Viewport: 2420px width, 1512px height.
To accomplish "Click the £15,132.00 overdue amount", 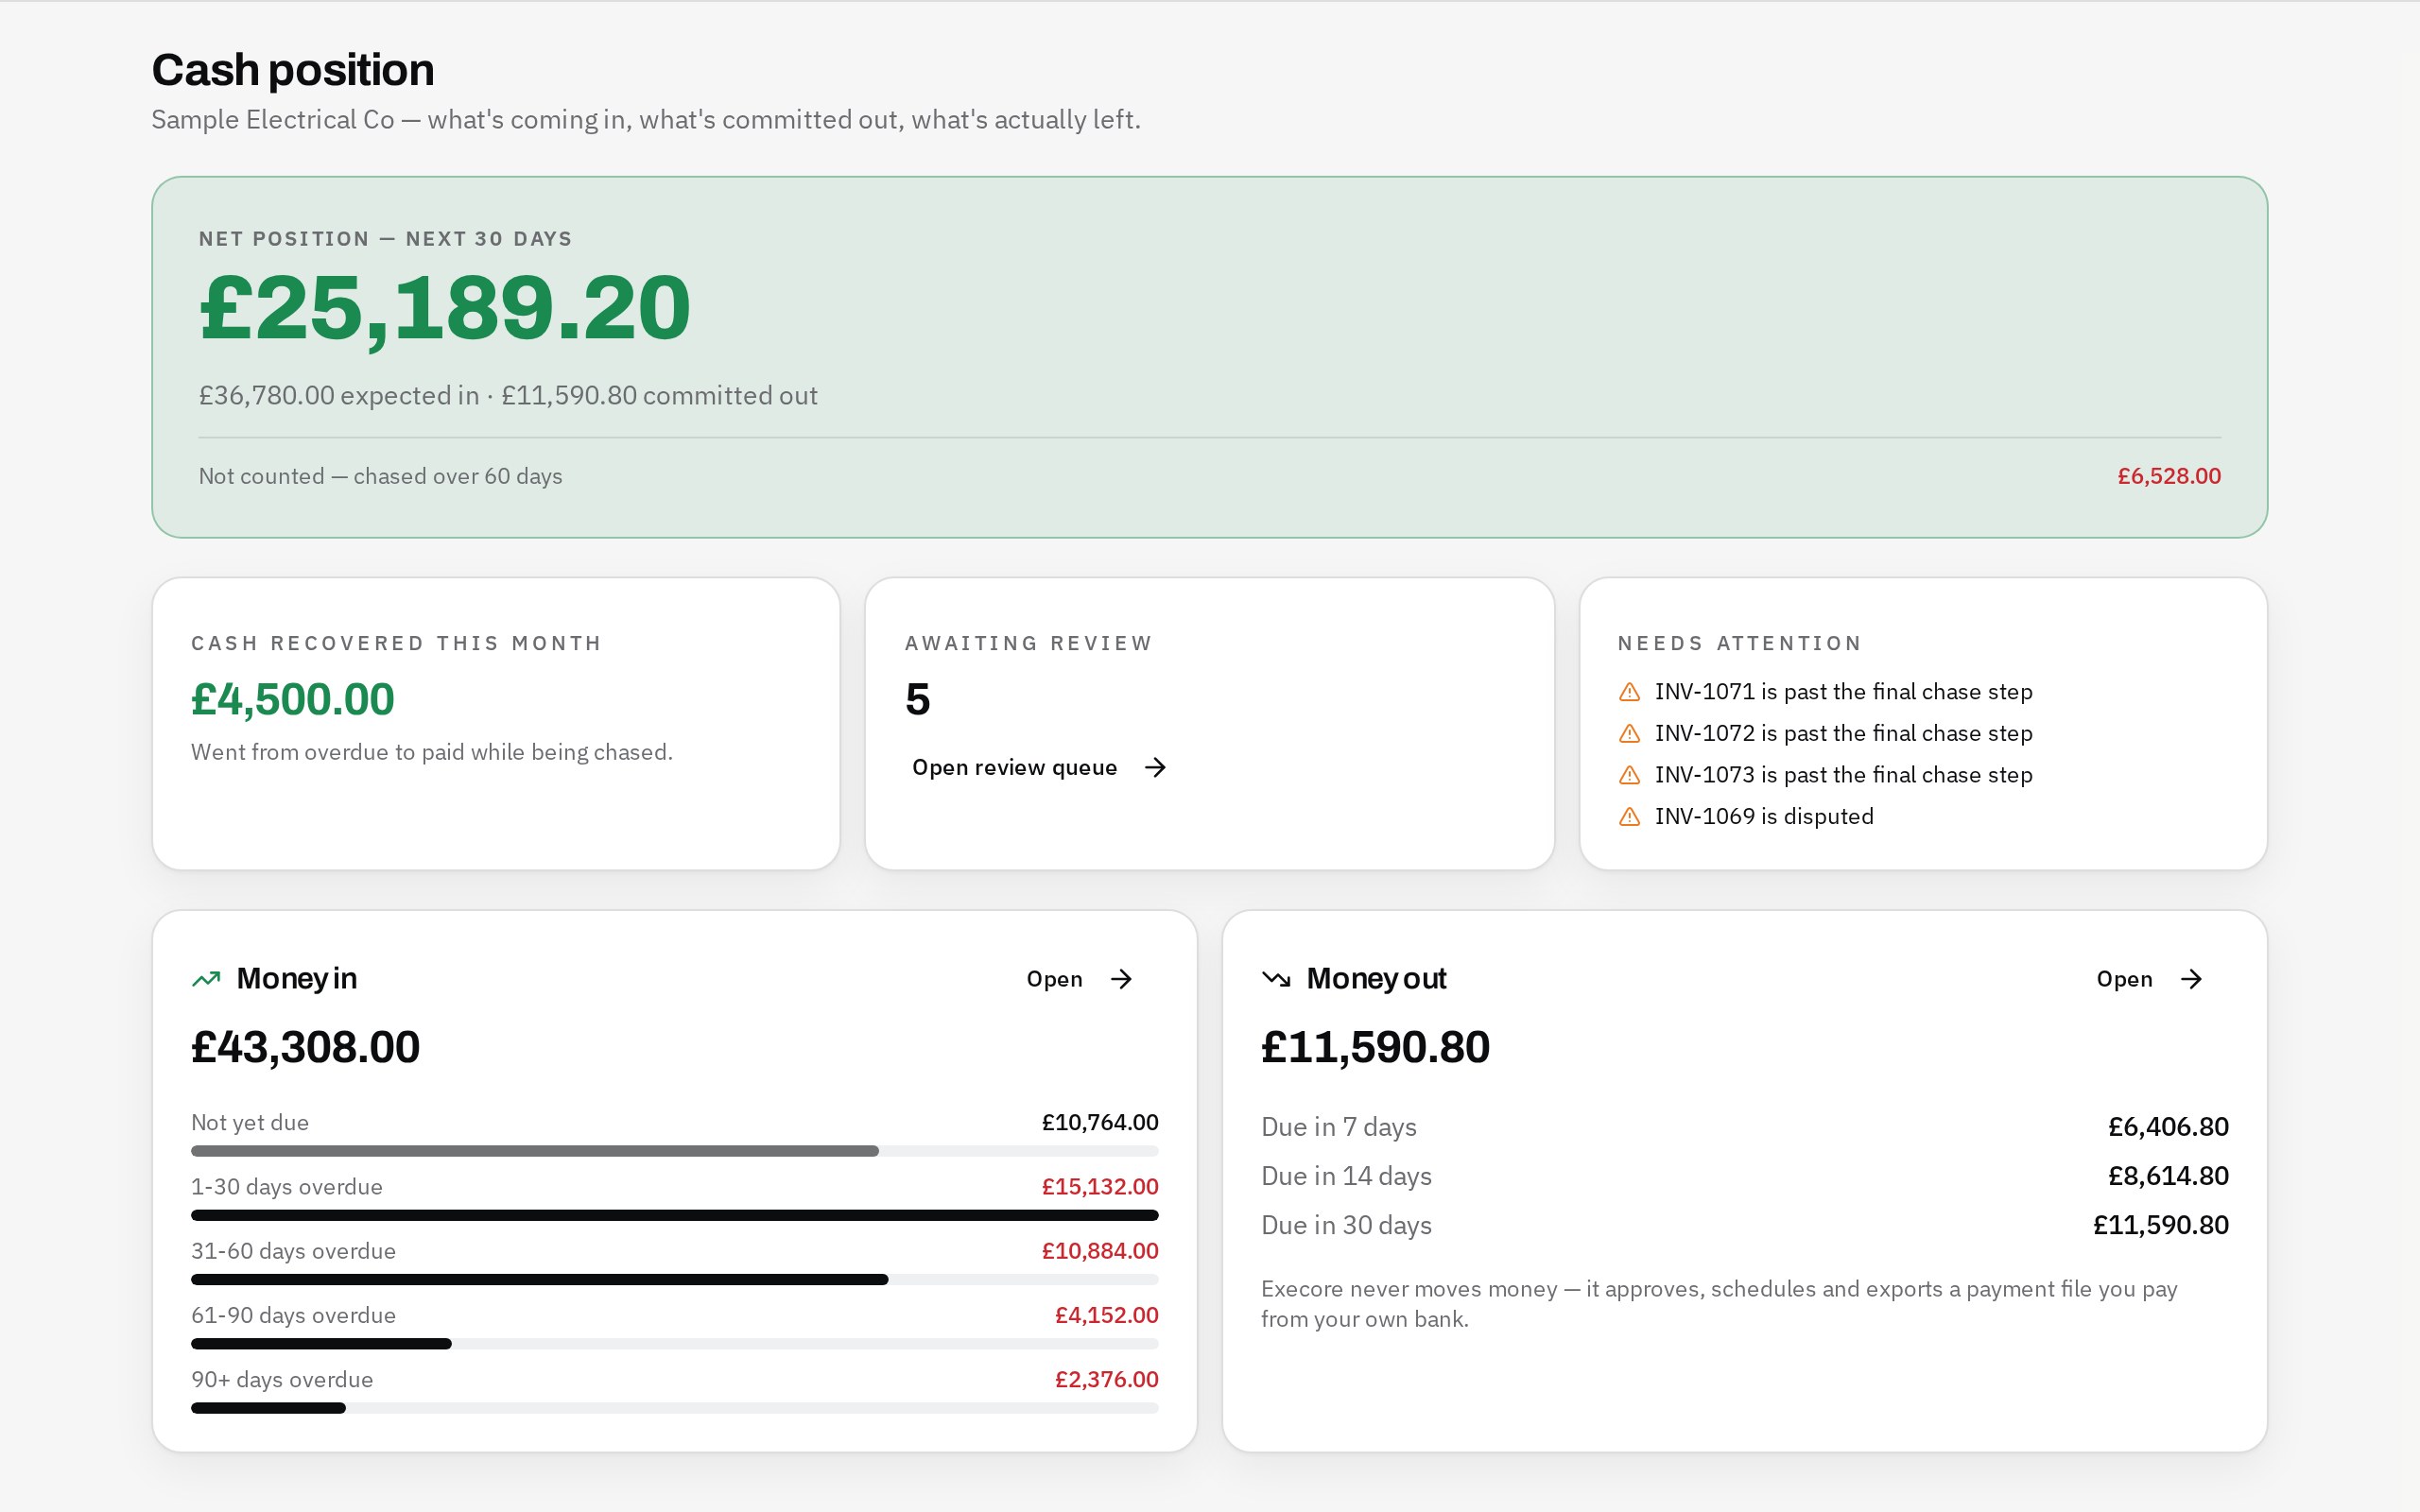I will 1100,1187.
